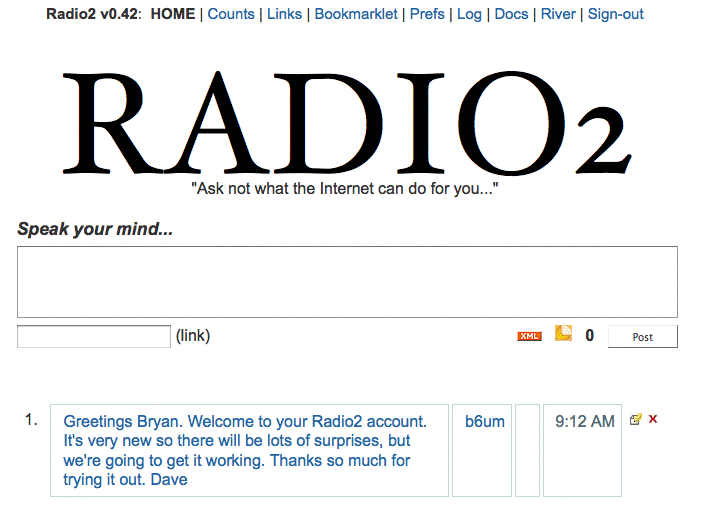Open the River page
Screen dimensions: 711x526
(x=558, y=14)
